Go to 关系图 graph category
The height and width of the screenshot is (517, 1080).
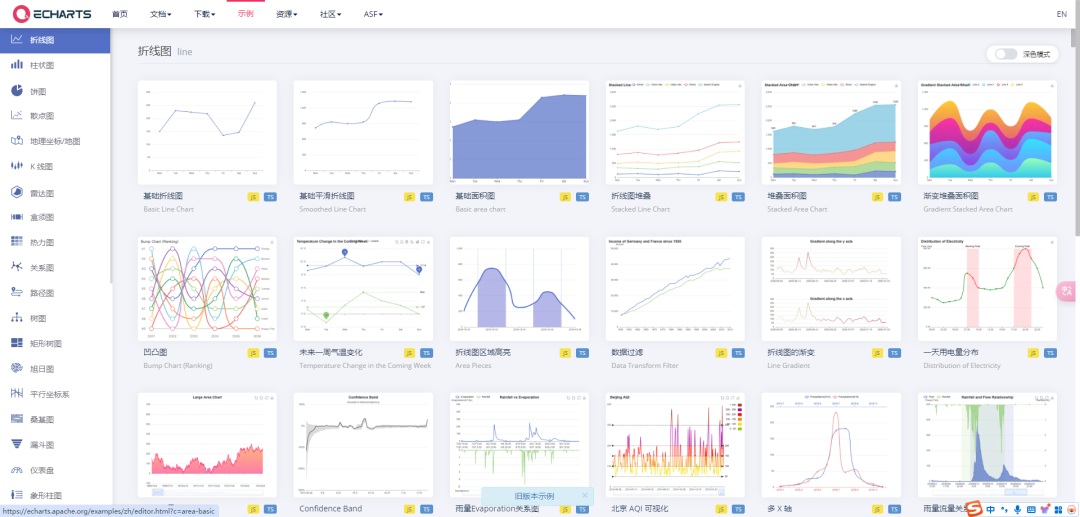tap(55, 268)
